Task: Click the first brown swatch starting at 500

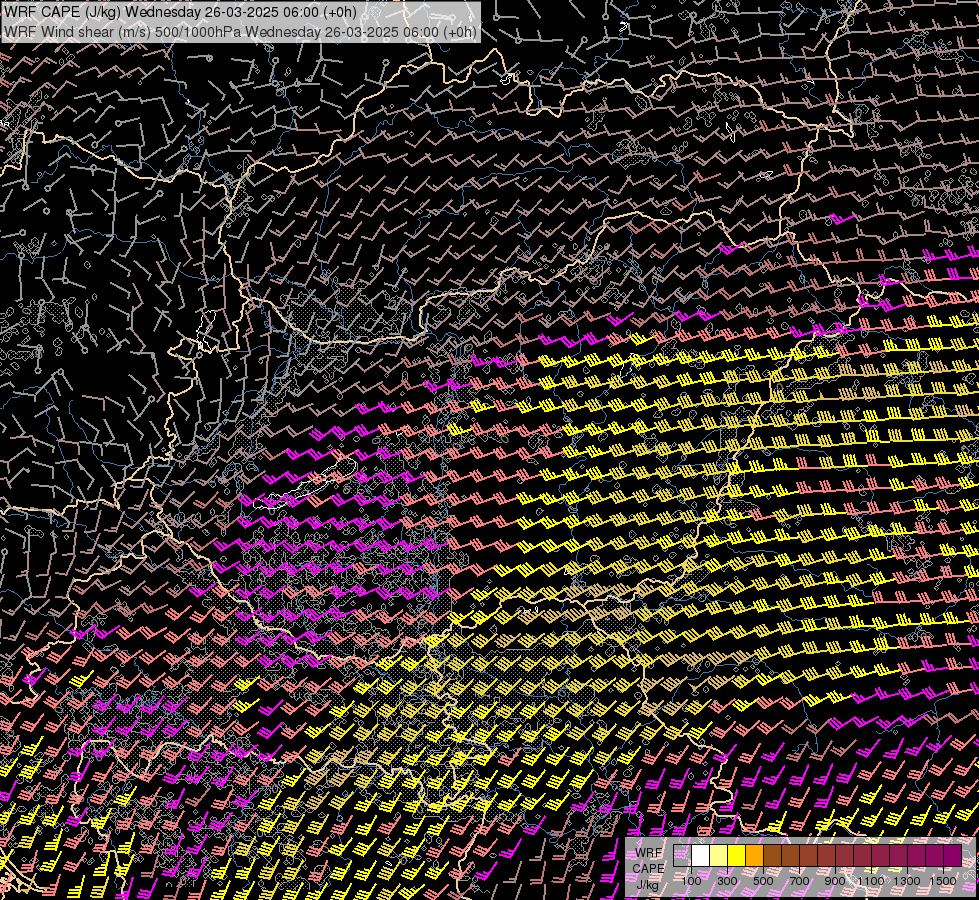Action: [x=772, y=855]
